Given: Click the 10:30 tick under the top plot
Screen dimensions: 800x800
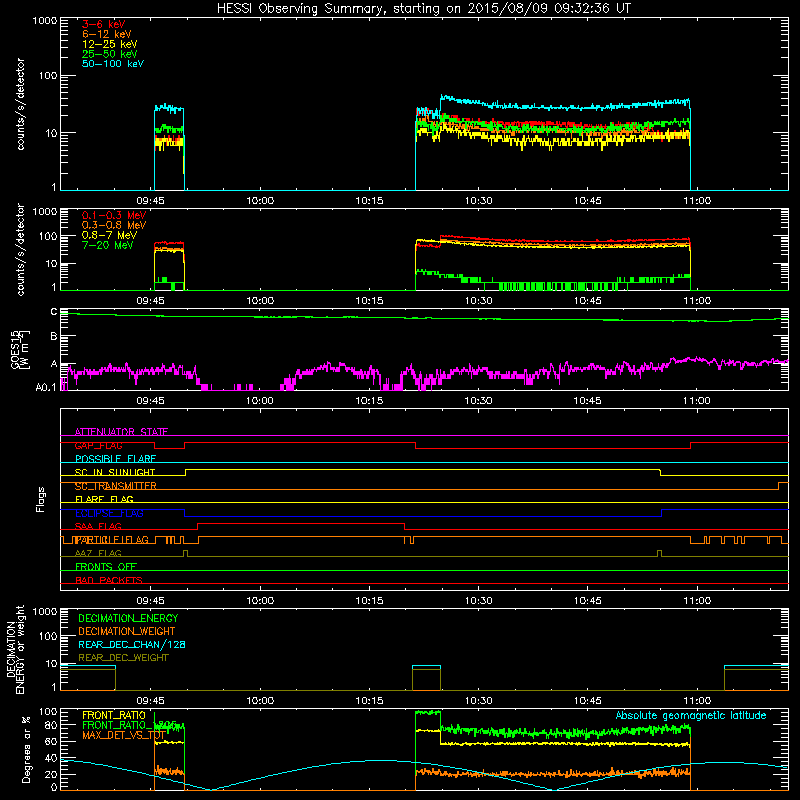Looking at the screenshot, I should (x=479, y=201).
